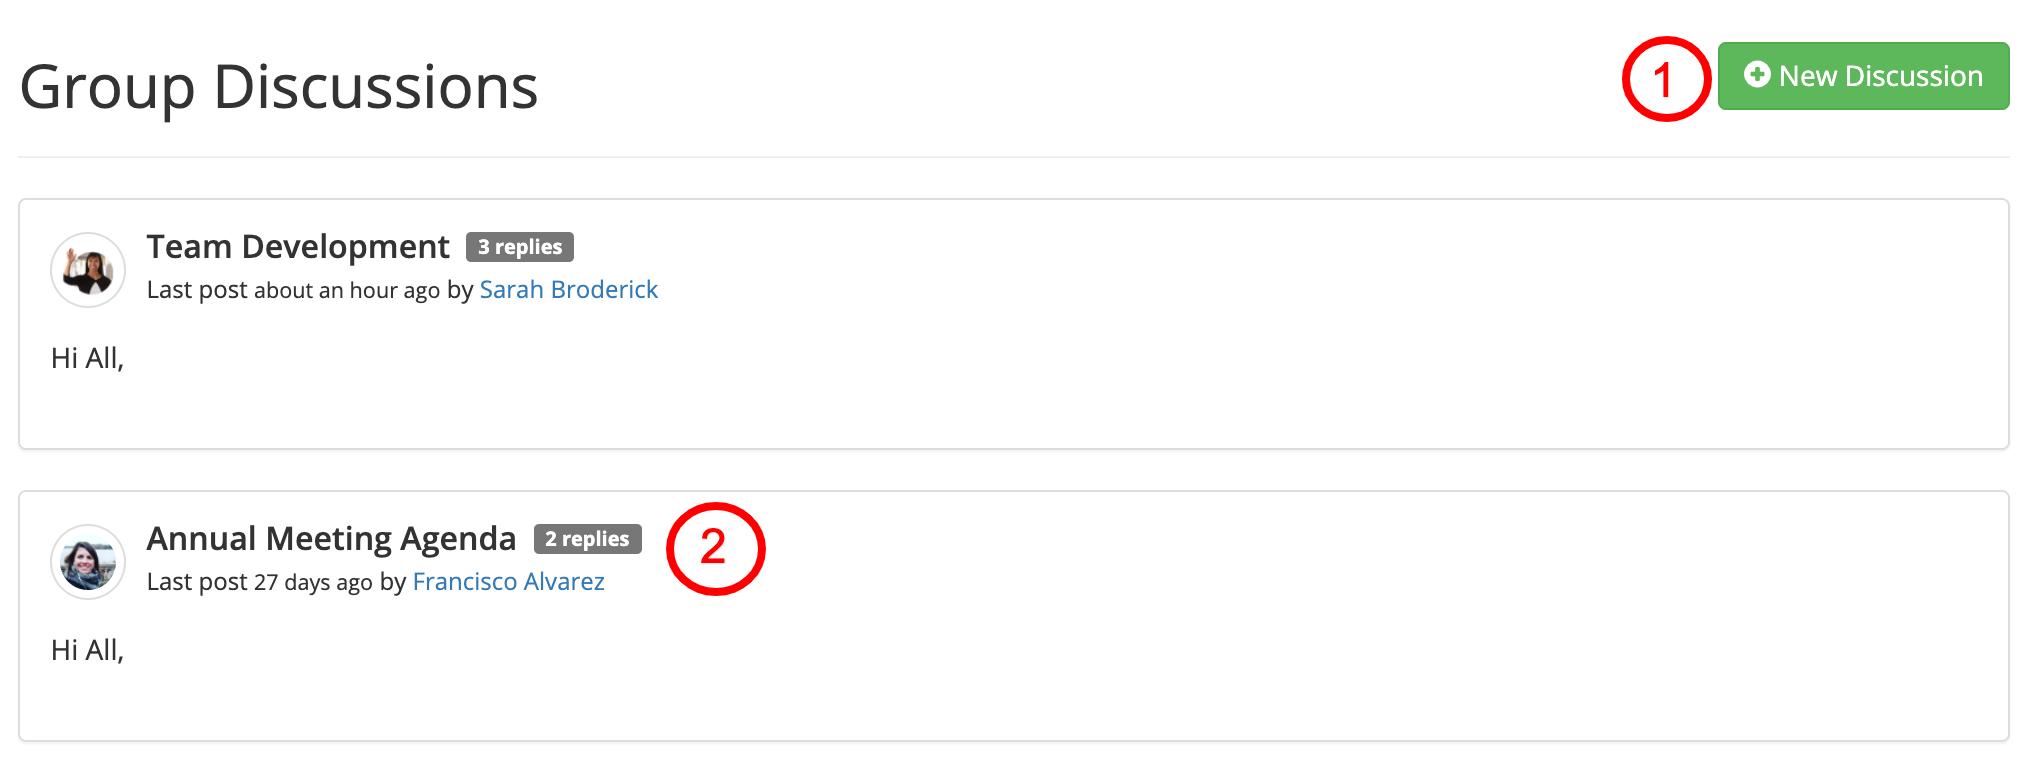The height and width of the screenshot is (780, 2038).
Task: Click the 27 days ago timestamp
Action: pyautogui.click(x=313, y=582)
